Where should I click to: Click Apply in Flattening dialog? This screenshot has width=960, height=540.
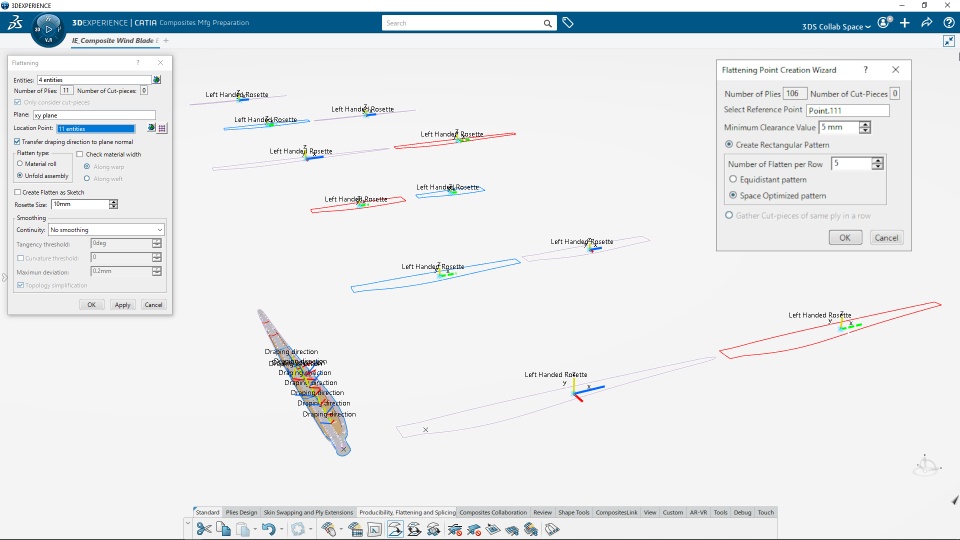point(122,305)
